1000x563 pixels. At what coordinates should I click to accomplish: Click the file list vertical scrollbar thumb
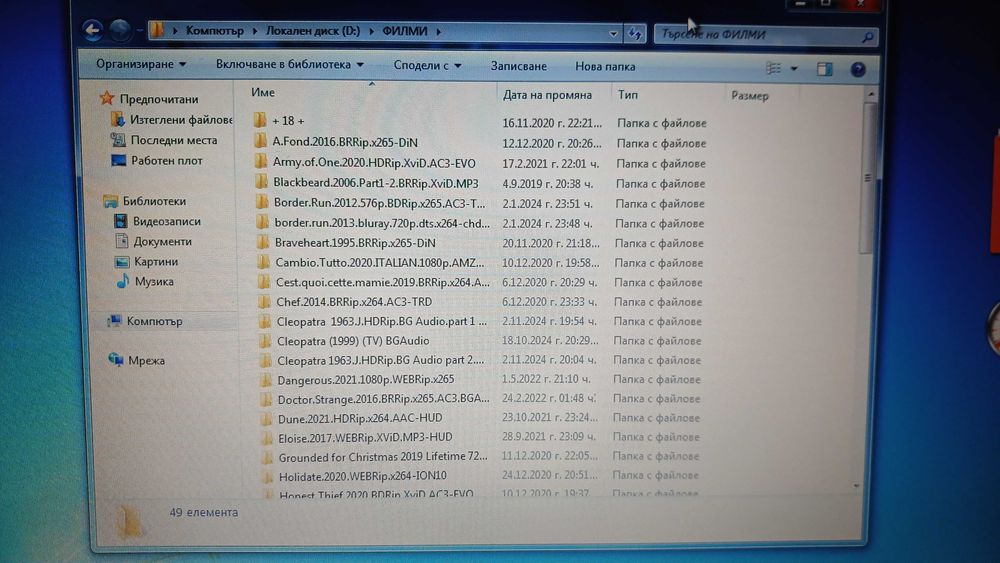[867, 177]
